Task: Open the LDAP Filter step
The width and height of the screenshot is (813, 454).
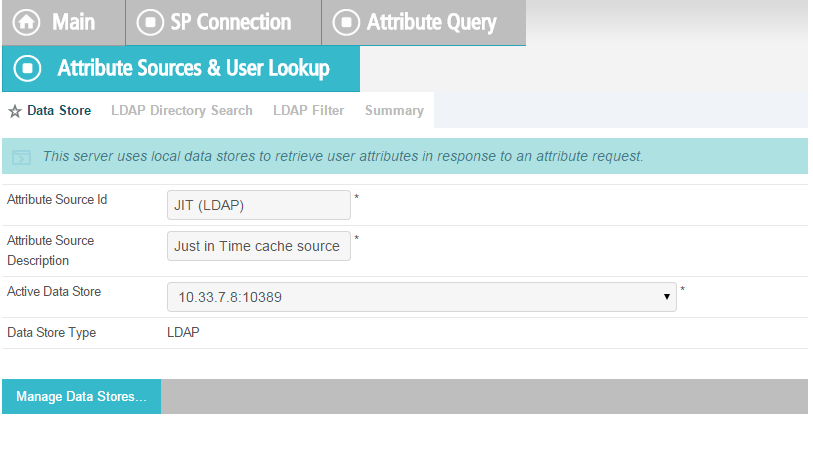Action: [x=309, y=110]
